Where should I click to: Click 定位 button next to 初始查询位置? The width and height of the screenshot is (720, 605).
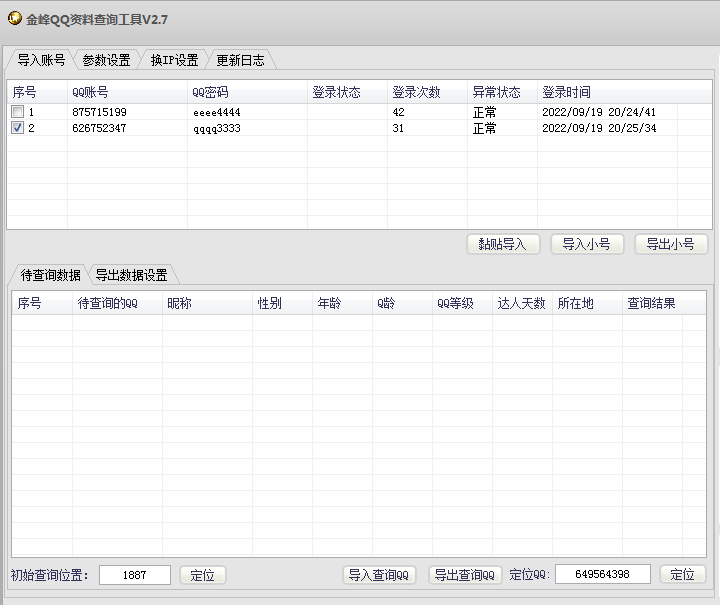[x=202, y=575]
